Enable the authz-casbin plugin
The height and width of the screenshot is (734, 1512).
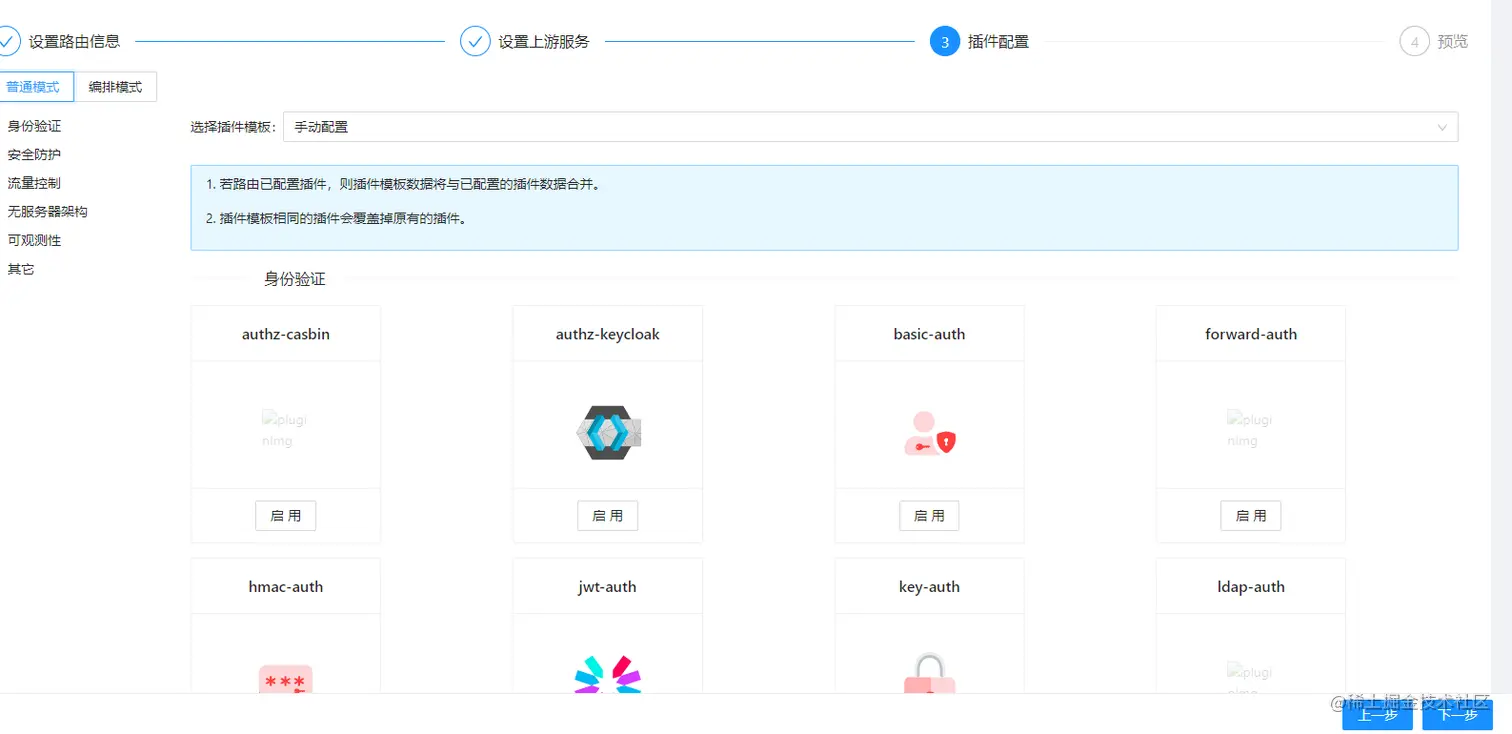(286, 516)
